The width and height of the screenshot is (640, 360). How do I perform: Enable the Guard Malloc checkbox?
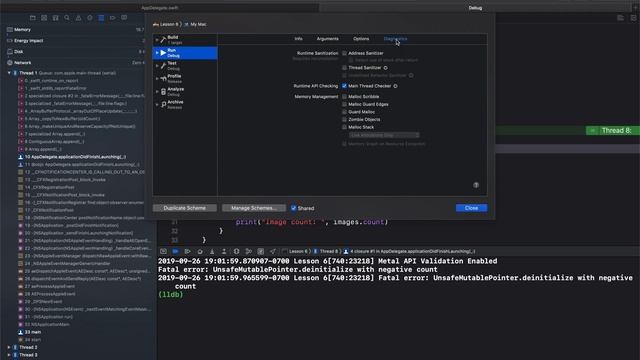pos(344,112)
